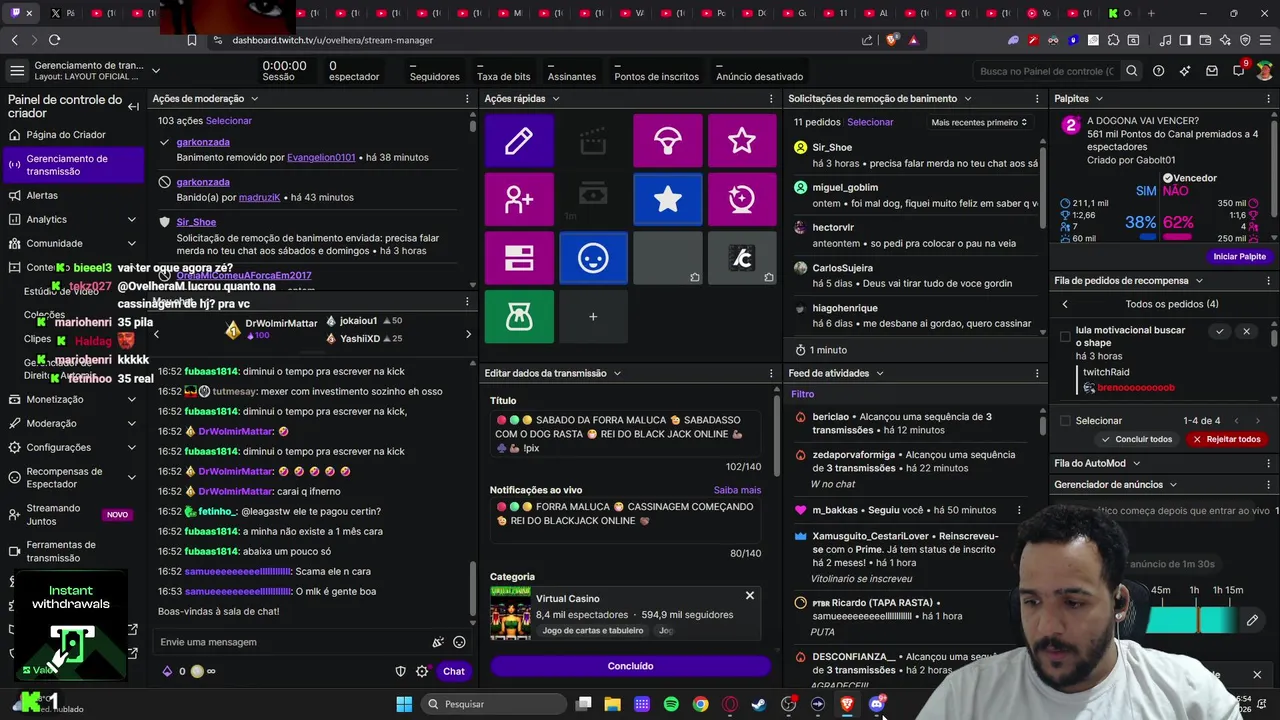Reject lula motivacional request with X

(x=1246, y=331)
